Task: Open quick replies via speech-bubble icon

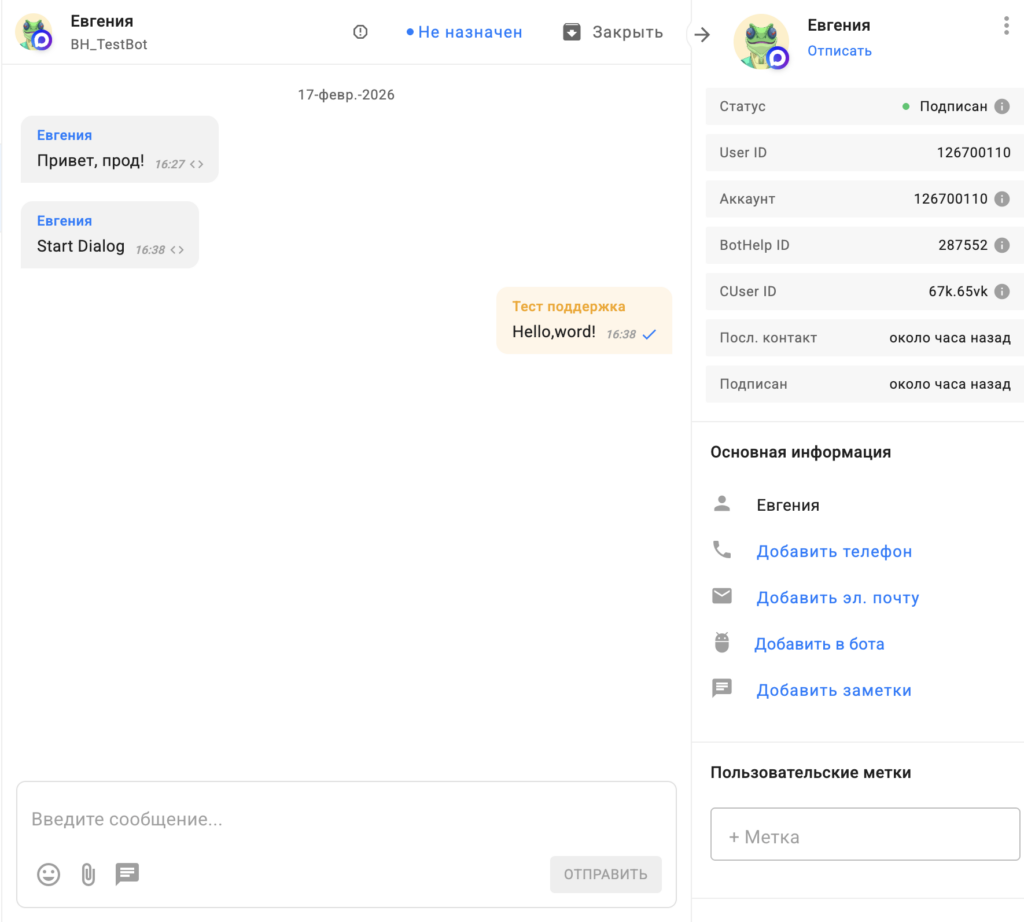Action: [x=127, y=875]
